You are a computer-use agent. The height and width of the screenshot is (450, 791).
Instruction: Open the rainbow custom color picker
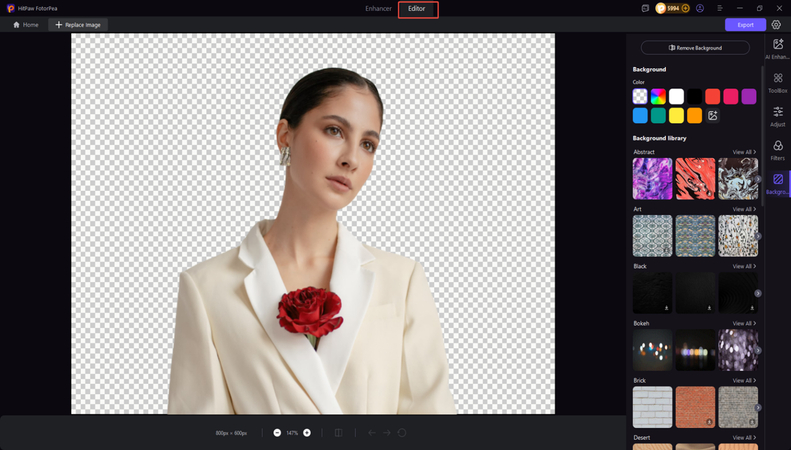658,96
